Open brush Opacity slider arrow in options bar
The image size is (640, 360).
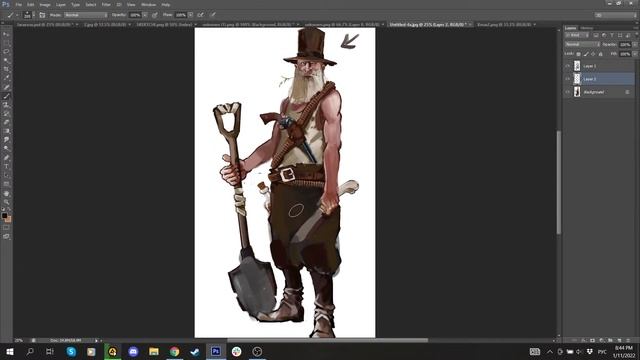coord(145,15)
